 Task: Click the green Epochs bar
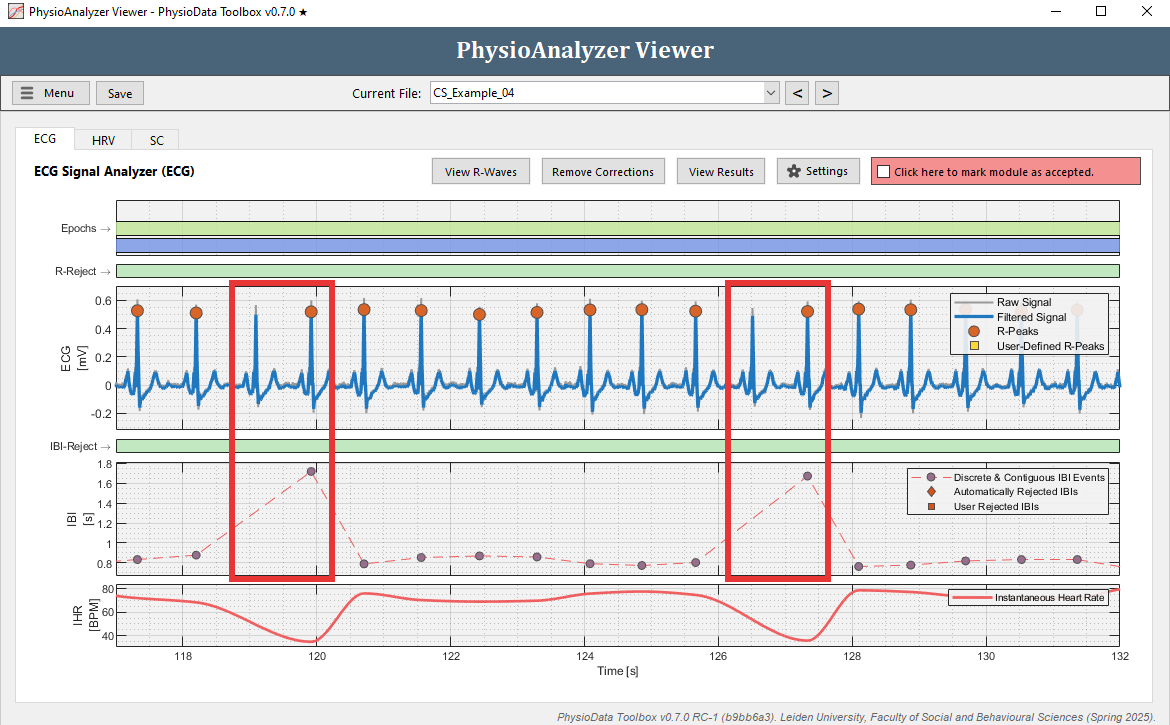coord(618,228)
